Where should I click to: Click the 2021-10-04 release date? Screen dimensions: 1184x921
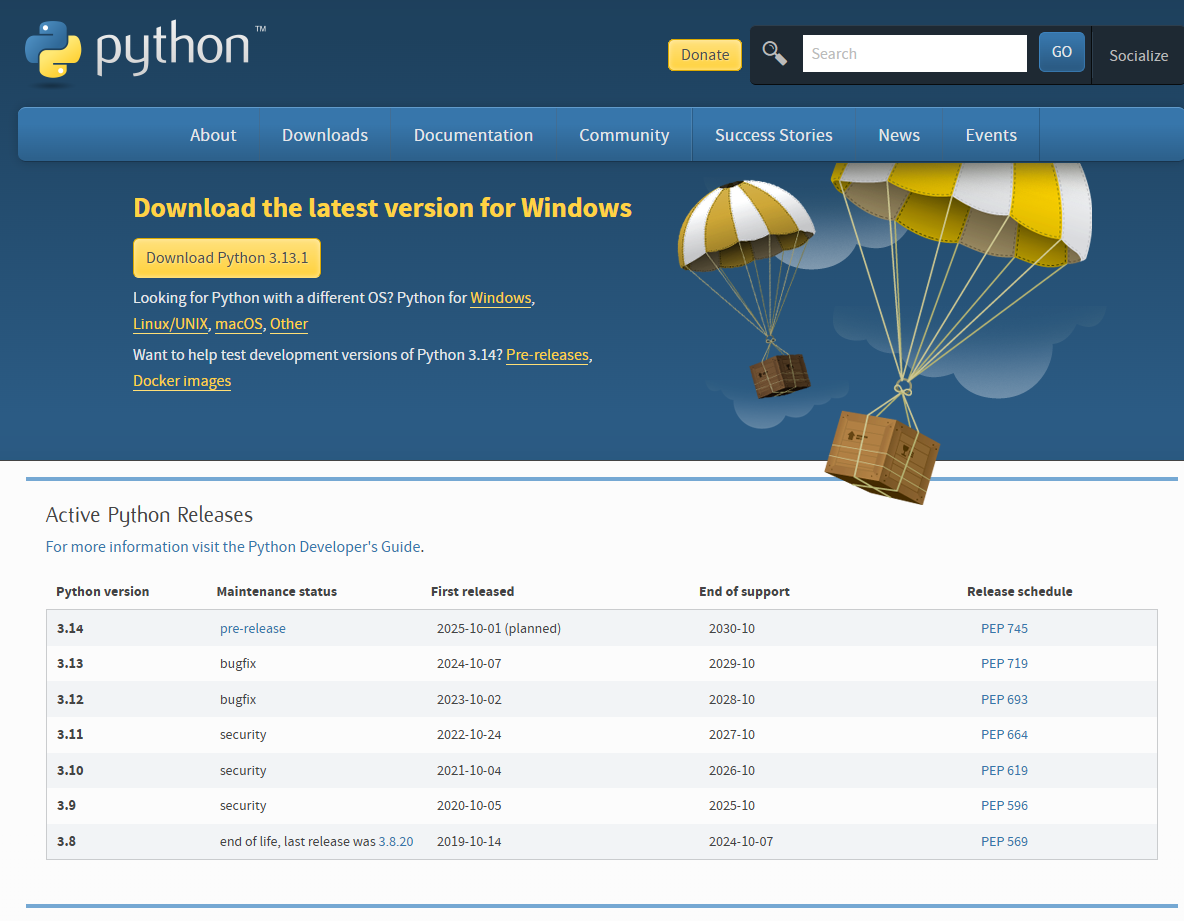tap(469, 770)
